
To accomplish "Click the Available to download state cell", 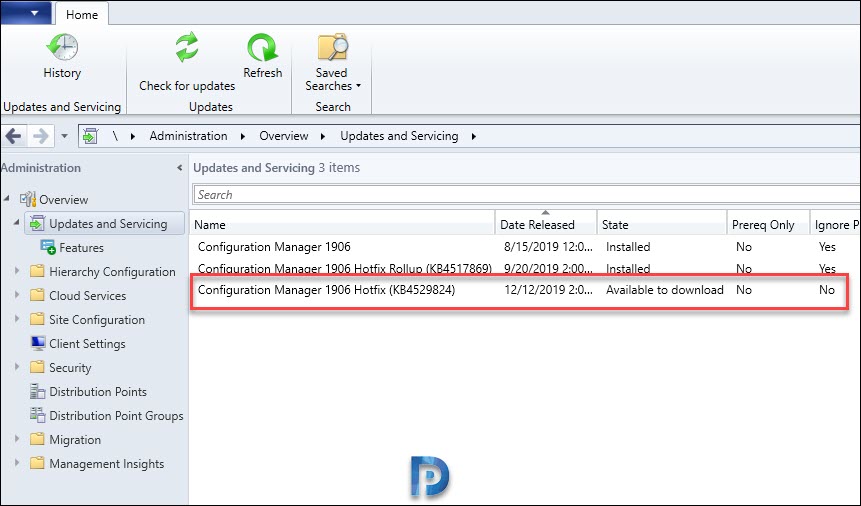I will point(664,290).
